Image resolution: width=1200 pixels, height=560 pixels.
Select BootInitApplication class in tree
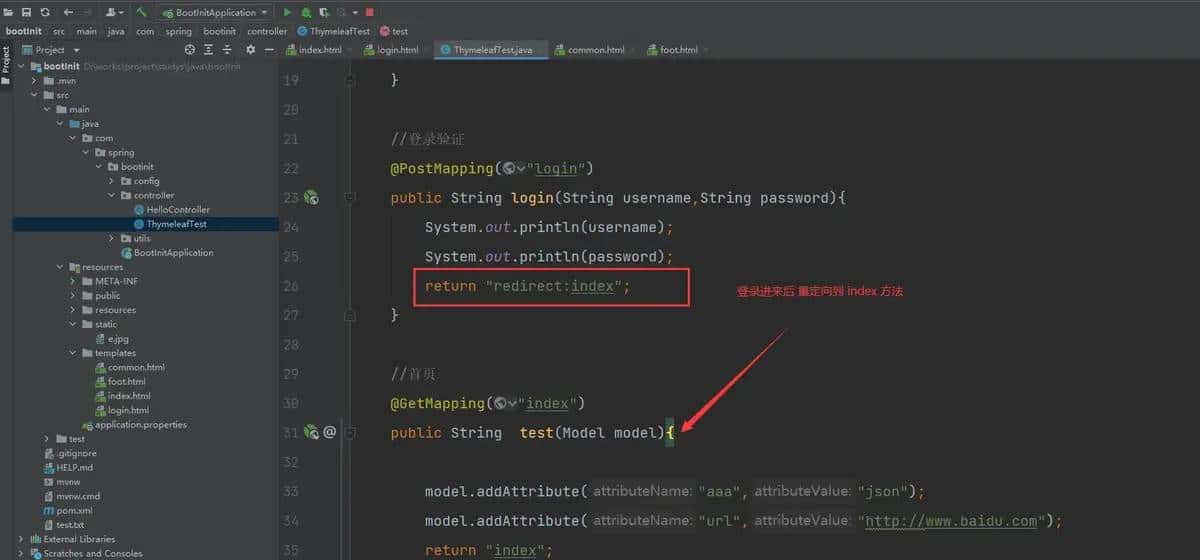click(x=166, y=253)
